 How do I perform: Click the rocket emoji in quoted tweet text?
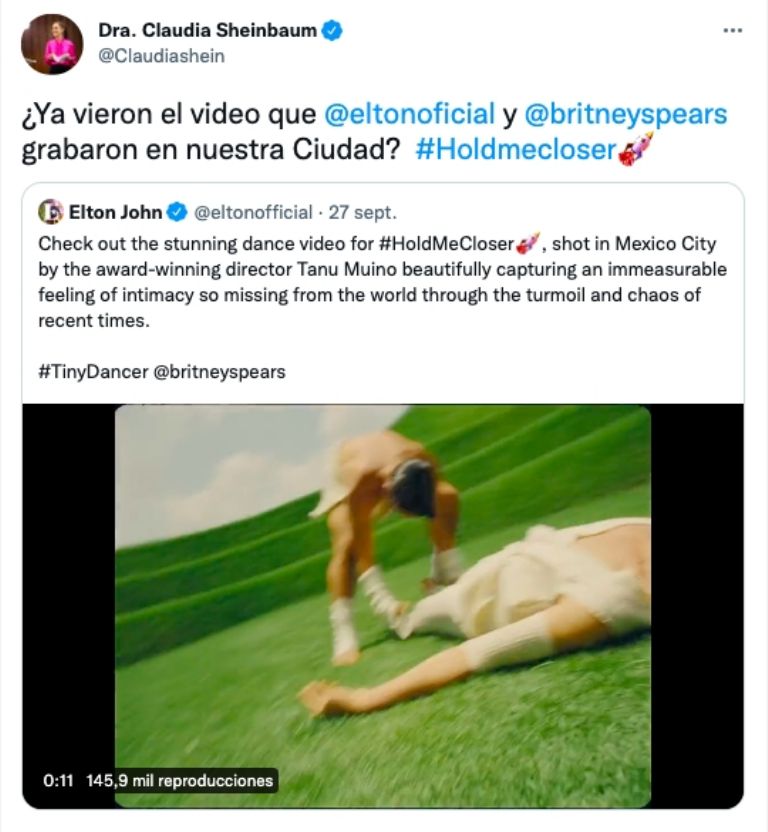[528, 244]
